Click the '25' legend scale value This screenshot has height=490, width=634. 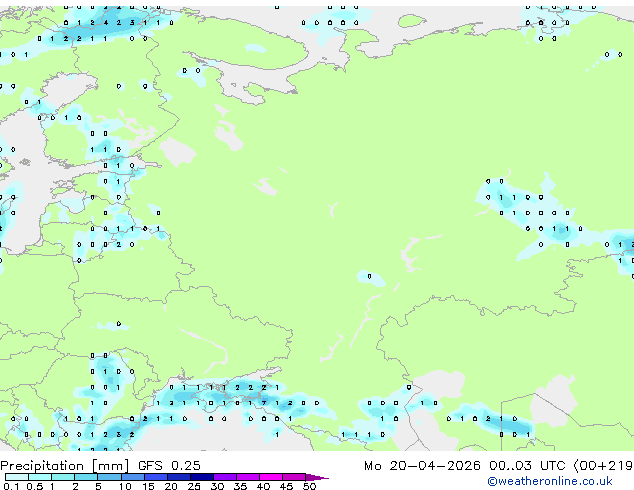(x=194, y=486)
